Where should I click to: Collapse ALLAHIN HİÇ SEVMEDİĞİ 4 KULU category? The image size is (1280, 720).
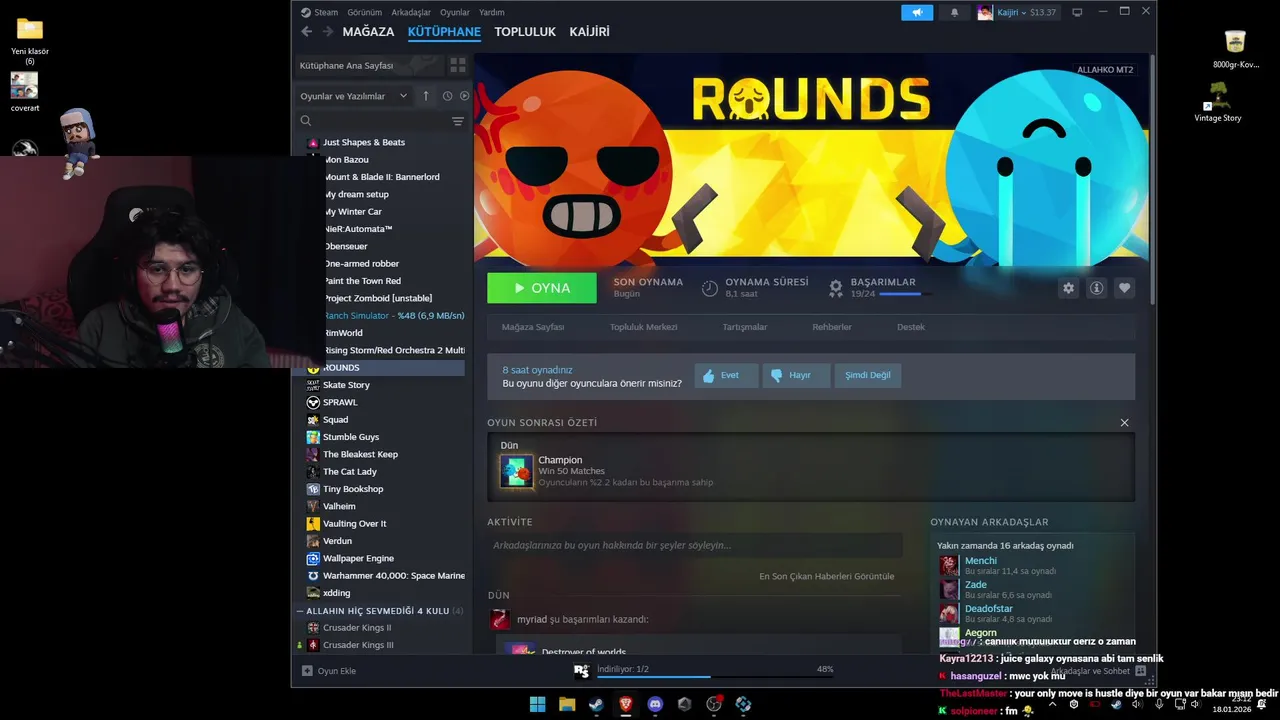coord(300,610)
